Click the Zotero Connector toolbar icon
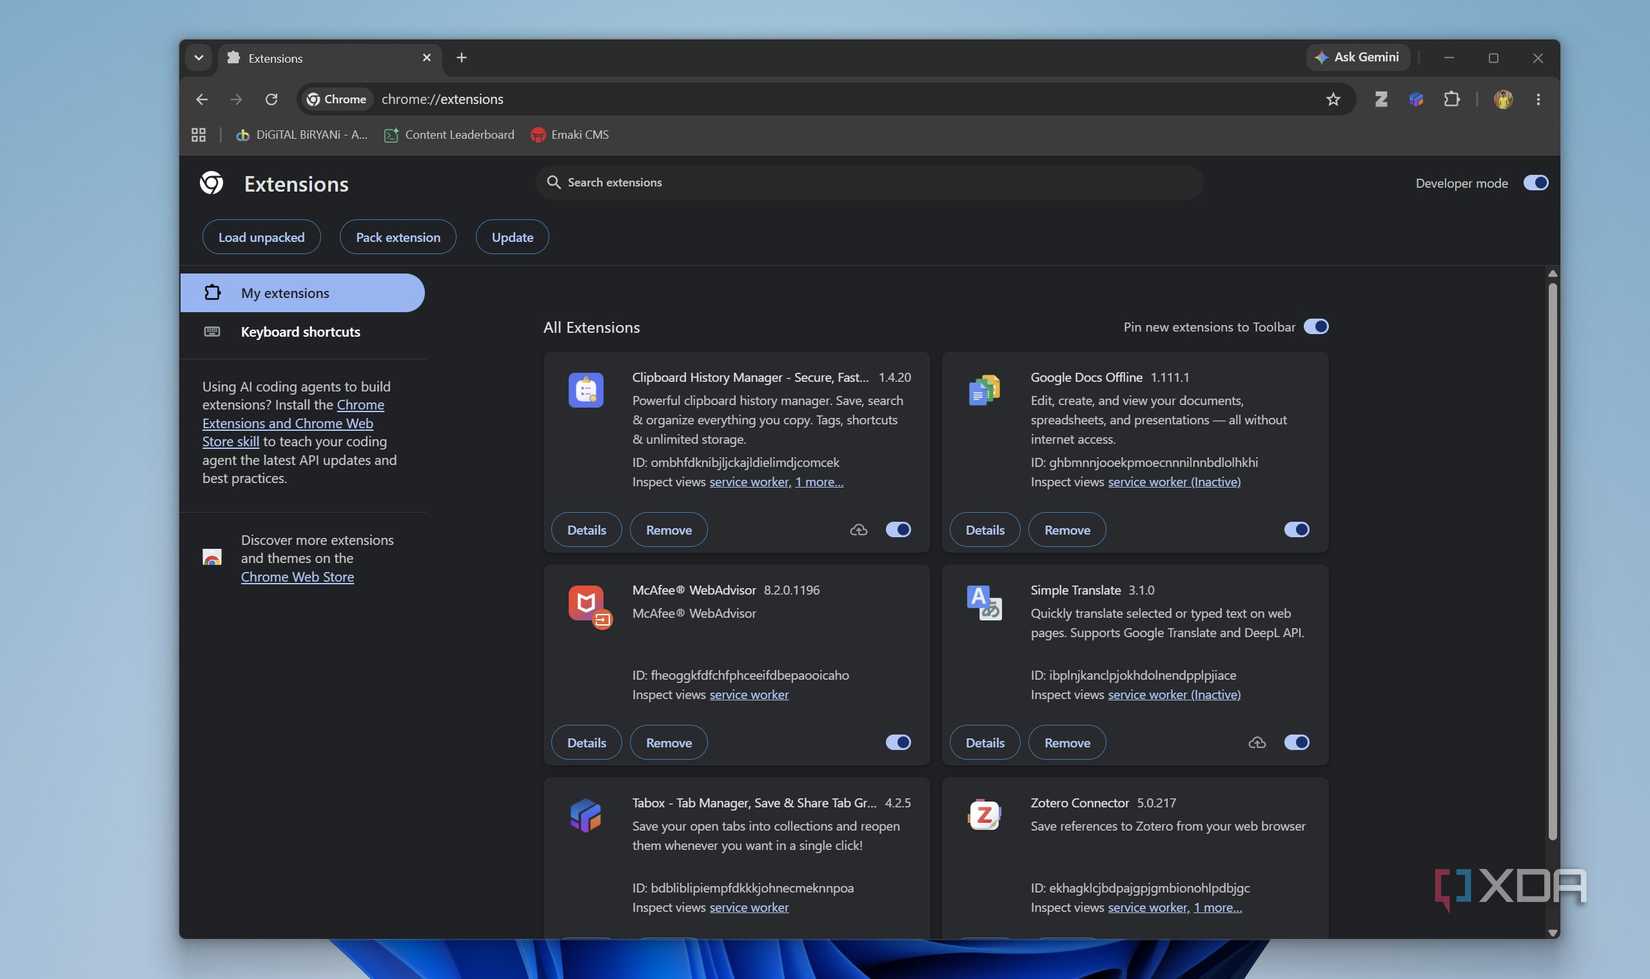The height and width of the screenshot is (979, 1650). coord(1381,99)
